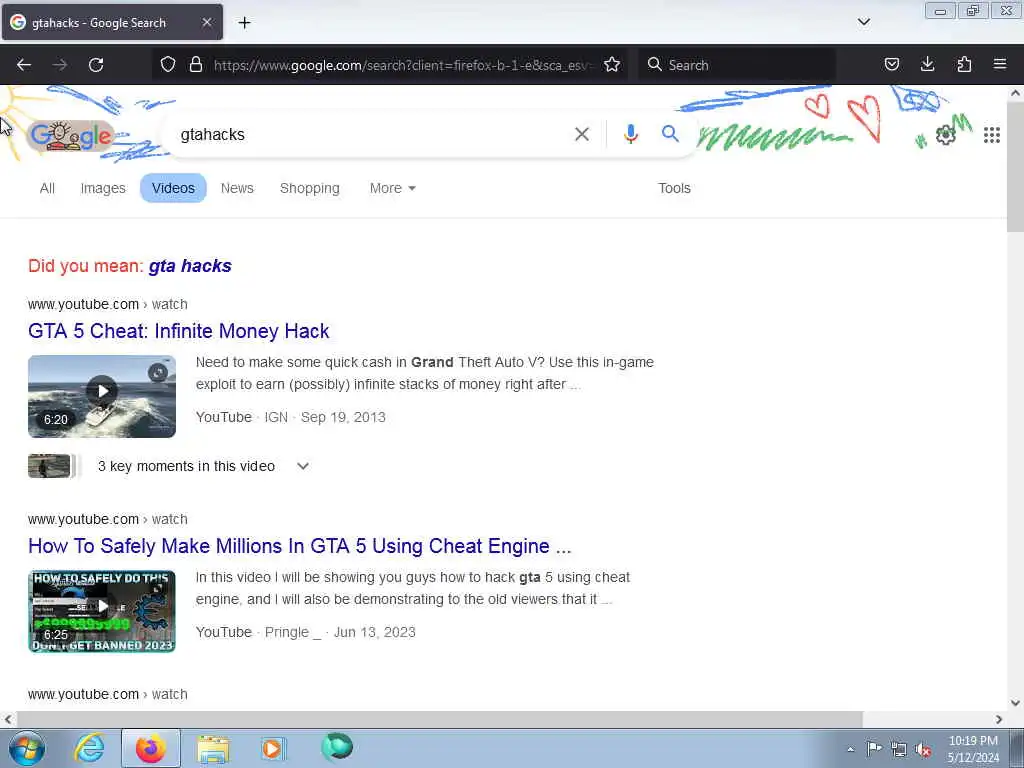Open Windows Explorer from the taskbar

(213, 748)
